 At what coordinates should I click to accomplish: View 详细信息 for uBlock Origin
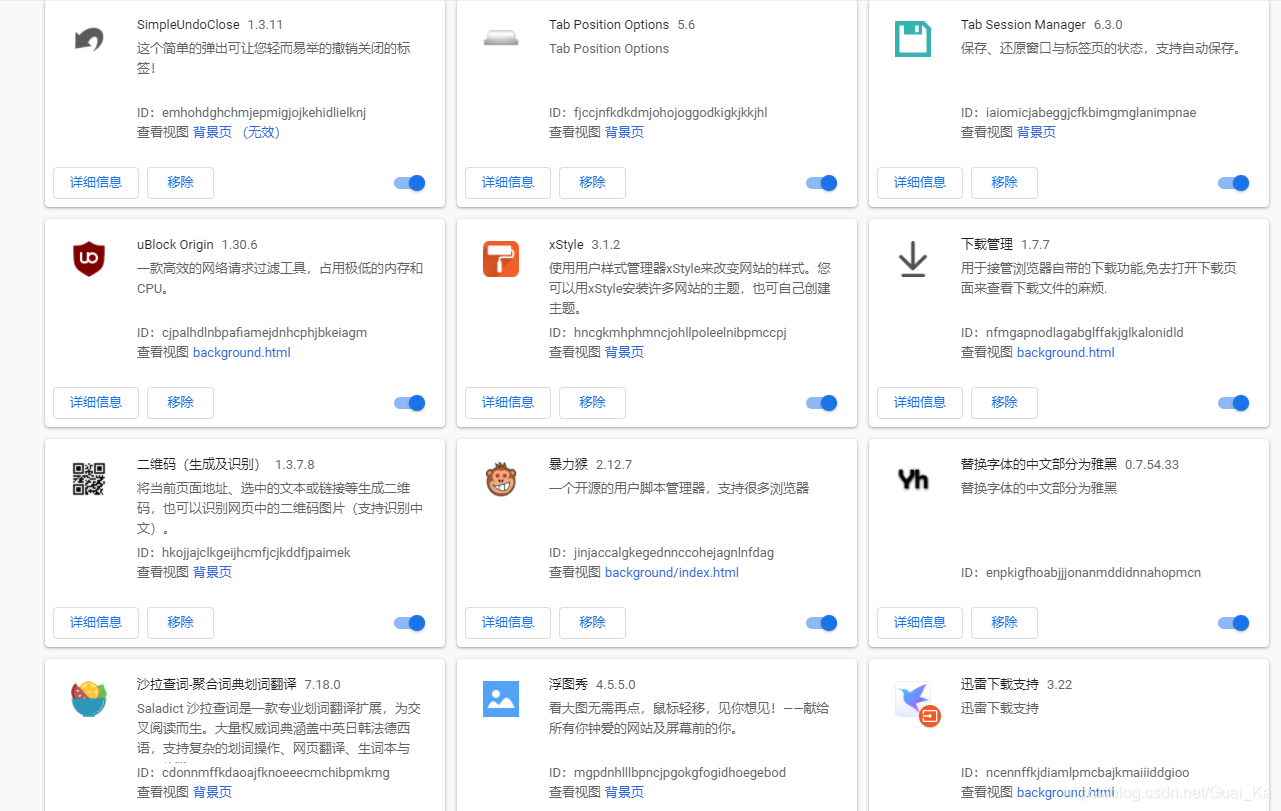(96, 403)
